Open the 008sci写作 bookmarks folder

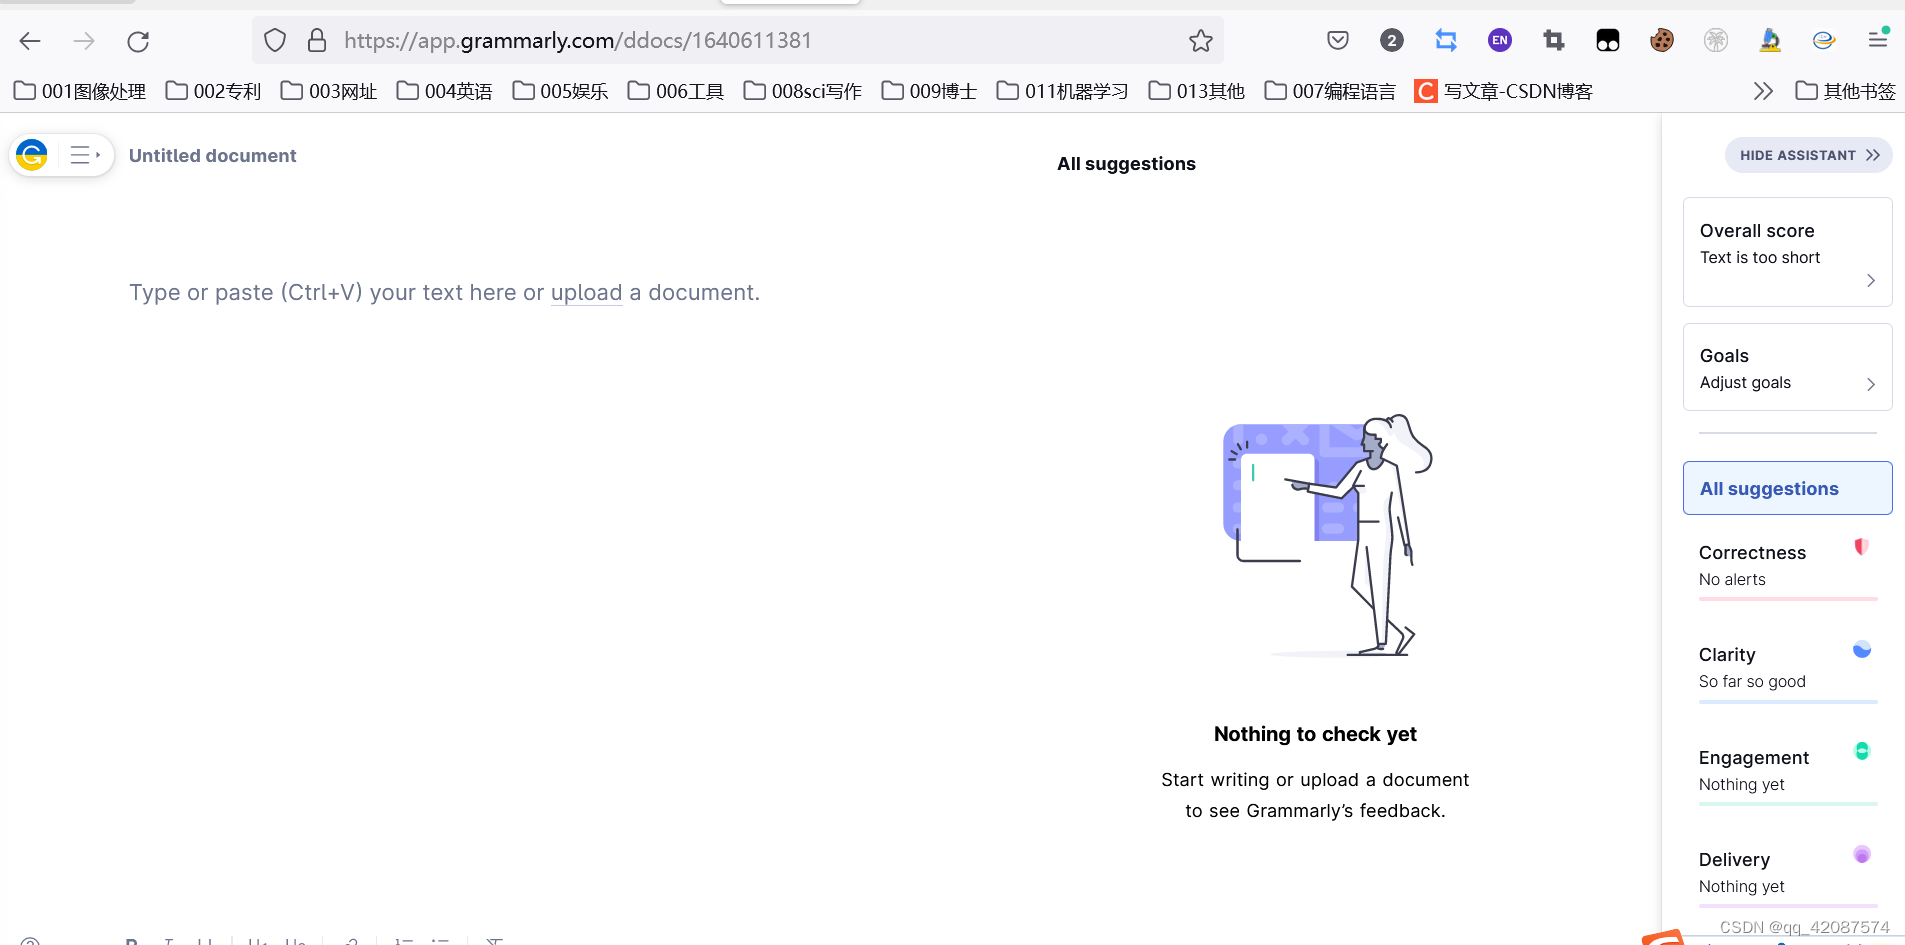[x=801, y=90]
